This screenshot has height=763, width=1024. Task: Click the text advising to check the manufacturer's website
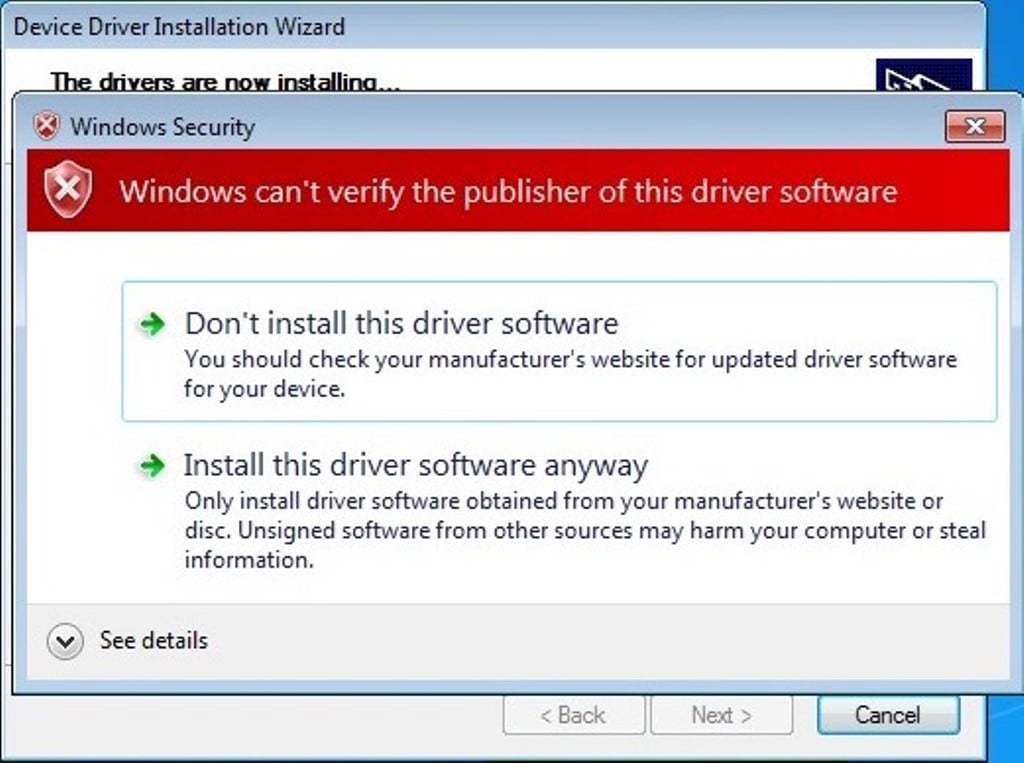point(570,374)
